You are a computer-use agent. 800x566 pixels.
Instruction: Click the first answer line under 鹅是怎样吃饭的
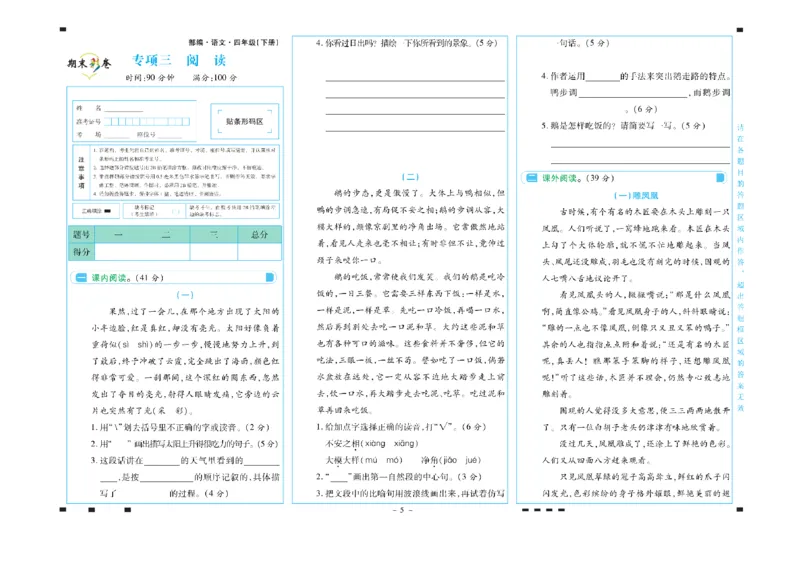pos(640,147)
